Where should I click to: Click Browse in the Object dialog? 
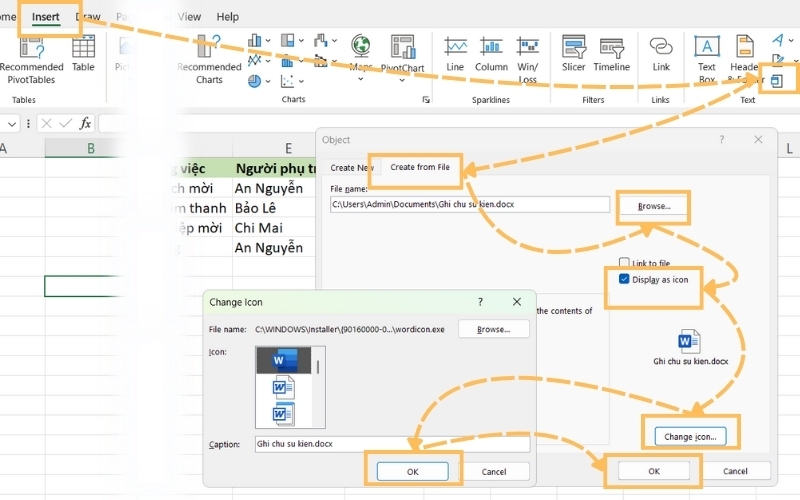click(654, 206)
